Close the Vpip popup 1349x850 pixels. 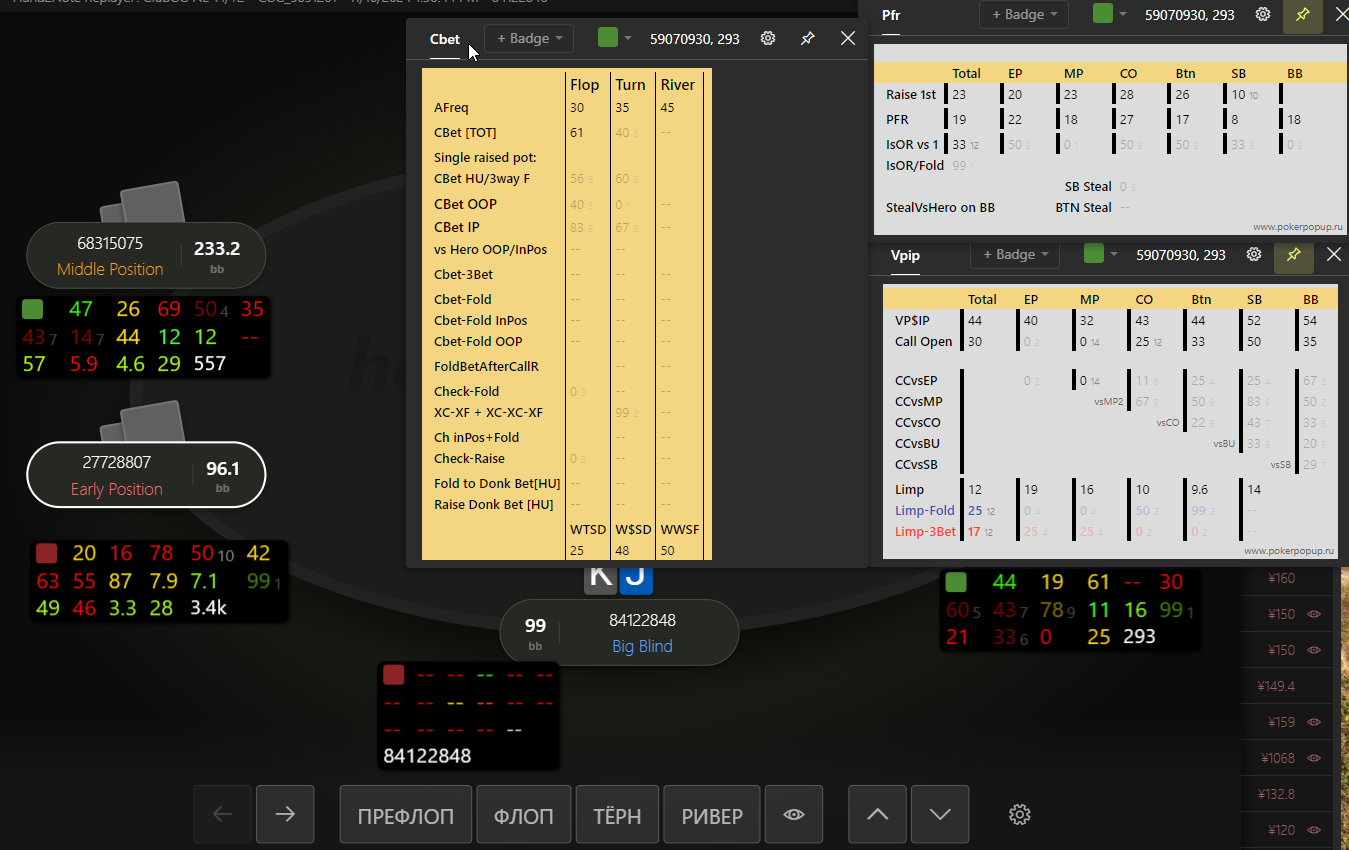1334,255
